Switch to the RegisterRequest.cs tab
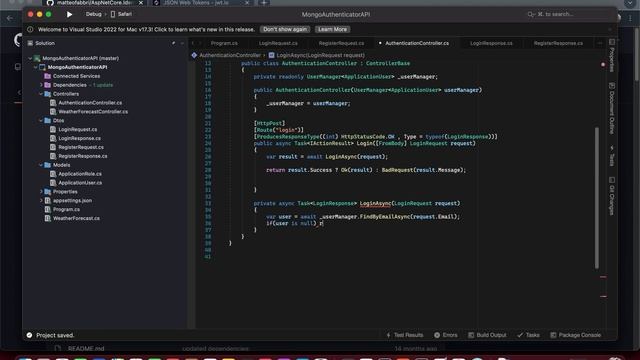The height and width of the screenshot is (360, 640). tap(341, 43)
